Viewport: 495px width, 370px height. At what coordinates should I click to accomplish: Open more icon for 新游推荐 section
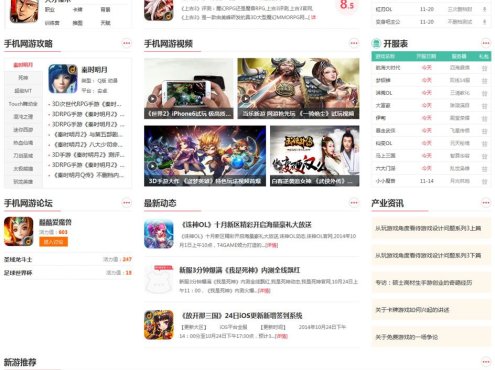click(x=486, y=362)
